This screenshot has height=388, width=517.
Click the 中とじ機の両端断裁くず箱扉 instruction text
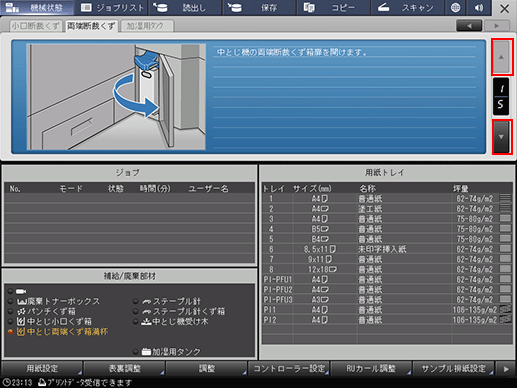pyautogui.click(x=292, y=52)
